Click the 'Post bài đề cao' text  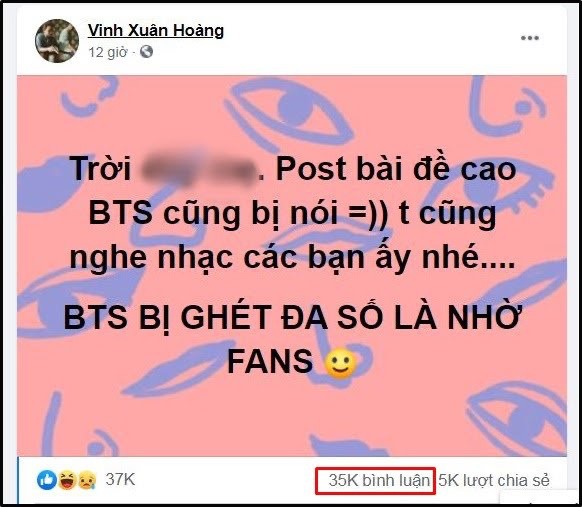tap(396, 170)
